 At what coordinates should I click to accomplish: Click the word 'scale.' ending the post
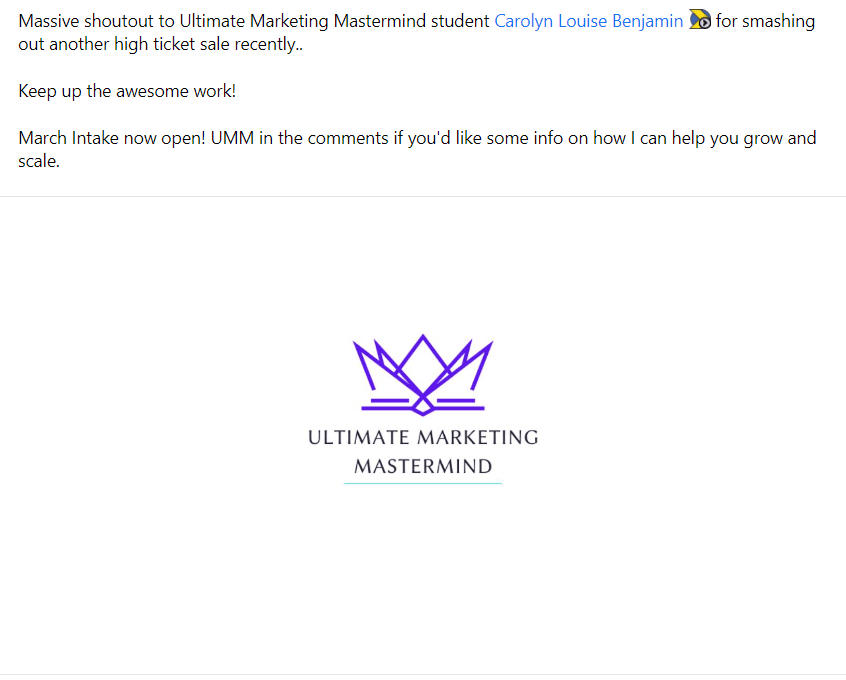click(x=39, y=161)
